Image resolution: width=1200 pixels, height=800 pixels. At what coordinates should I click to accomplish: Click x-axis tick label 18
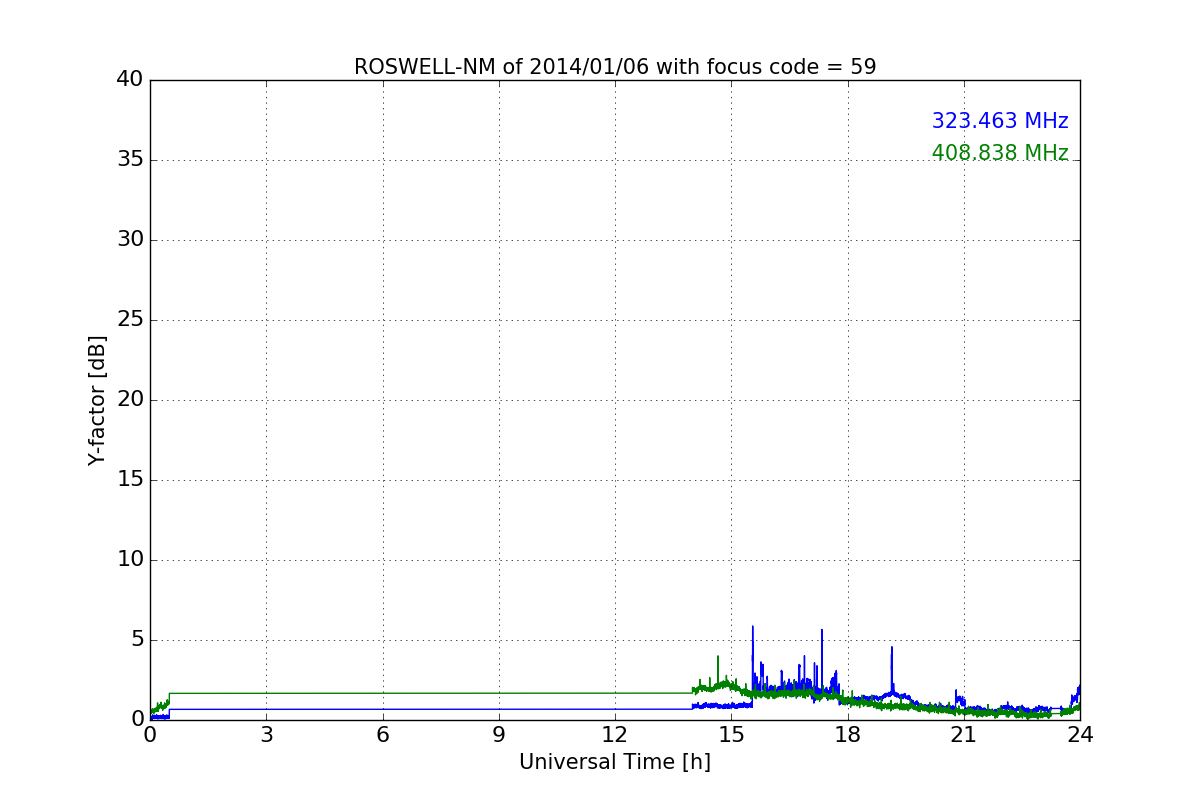tap(848, 735)
